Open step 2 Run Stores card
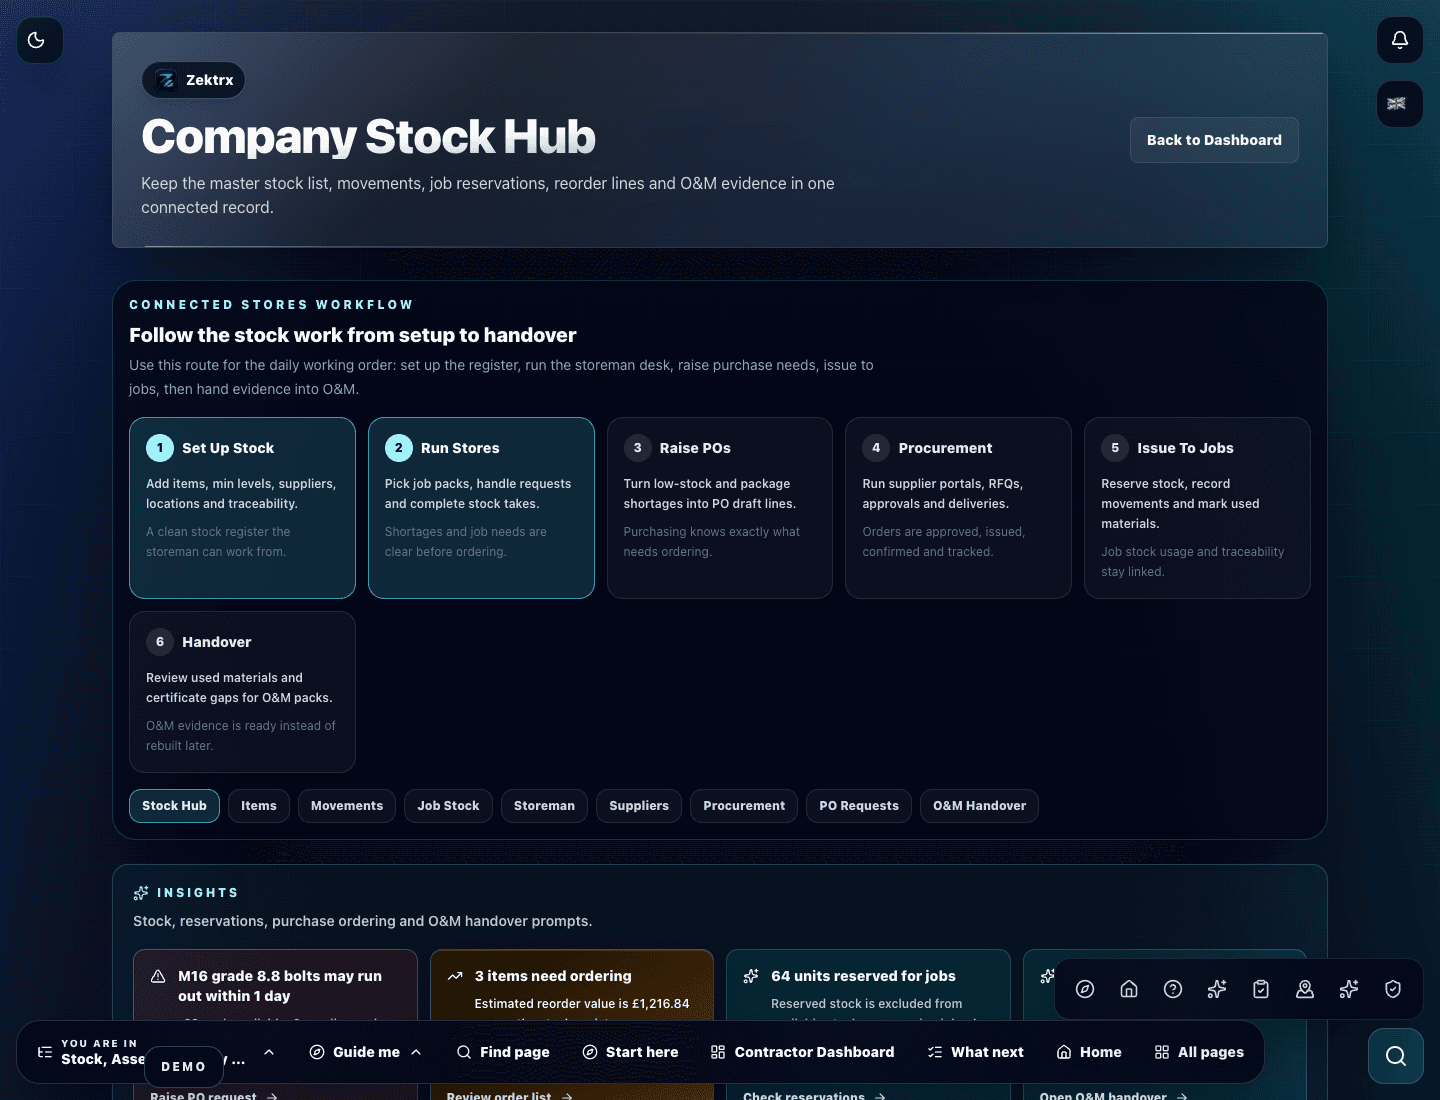Screen dimensions: 1440x1100 click(x=481, y=508)
